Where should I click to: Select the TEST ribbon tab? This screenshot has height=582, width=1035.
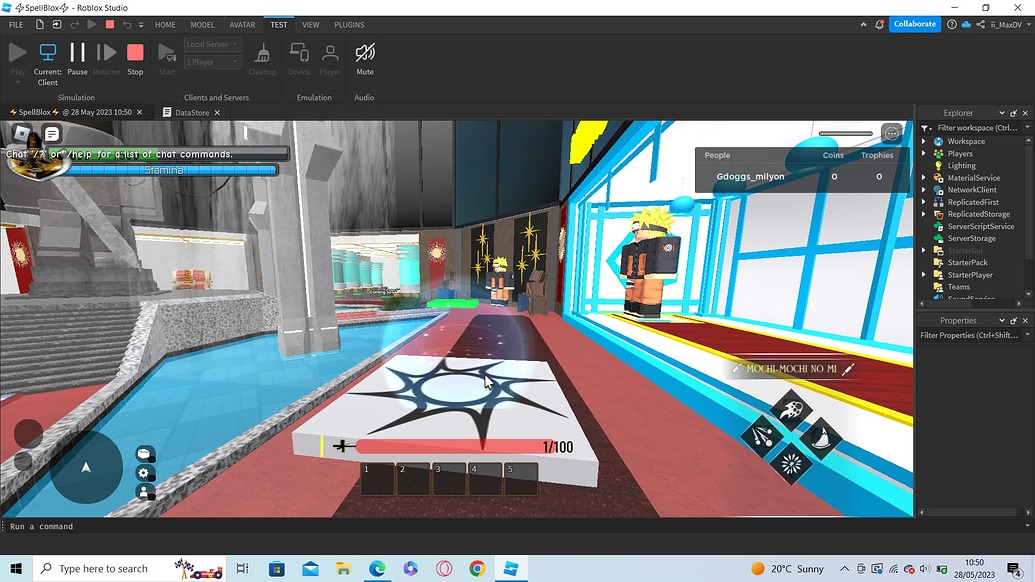click(x=279, y=24)
